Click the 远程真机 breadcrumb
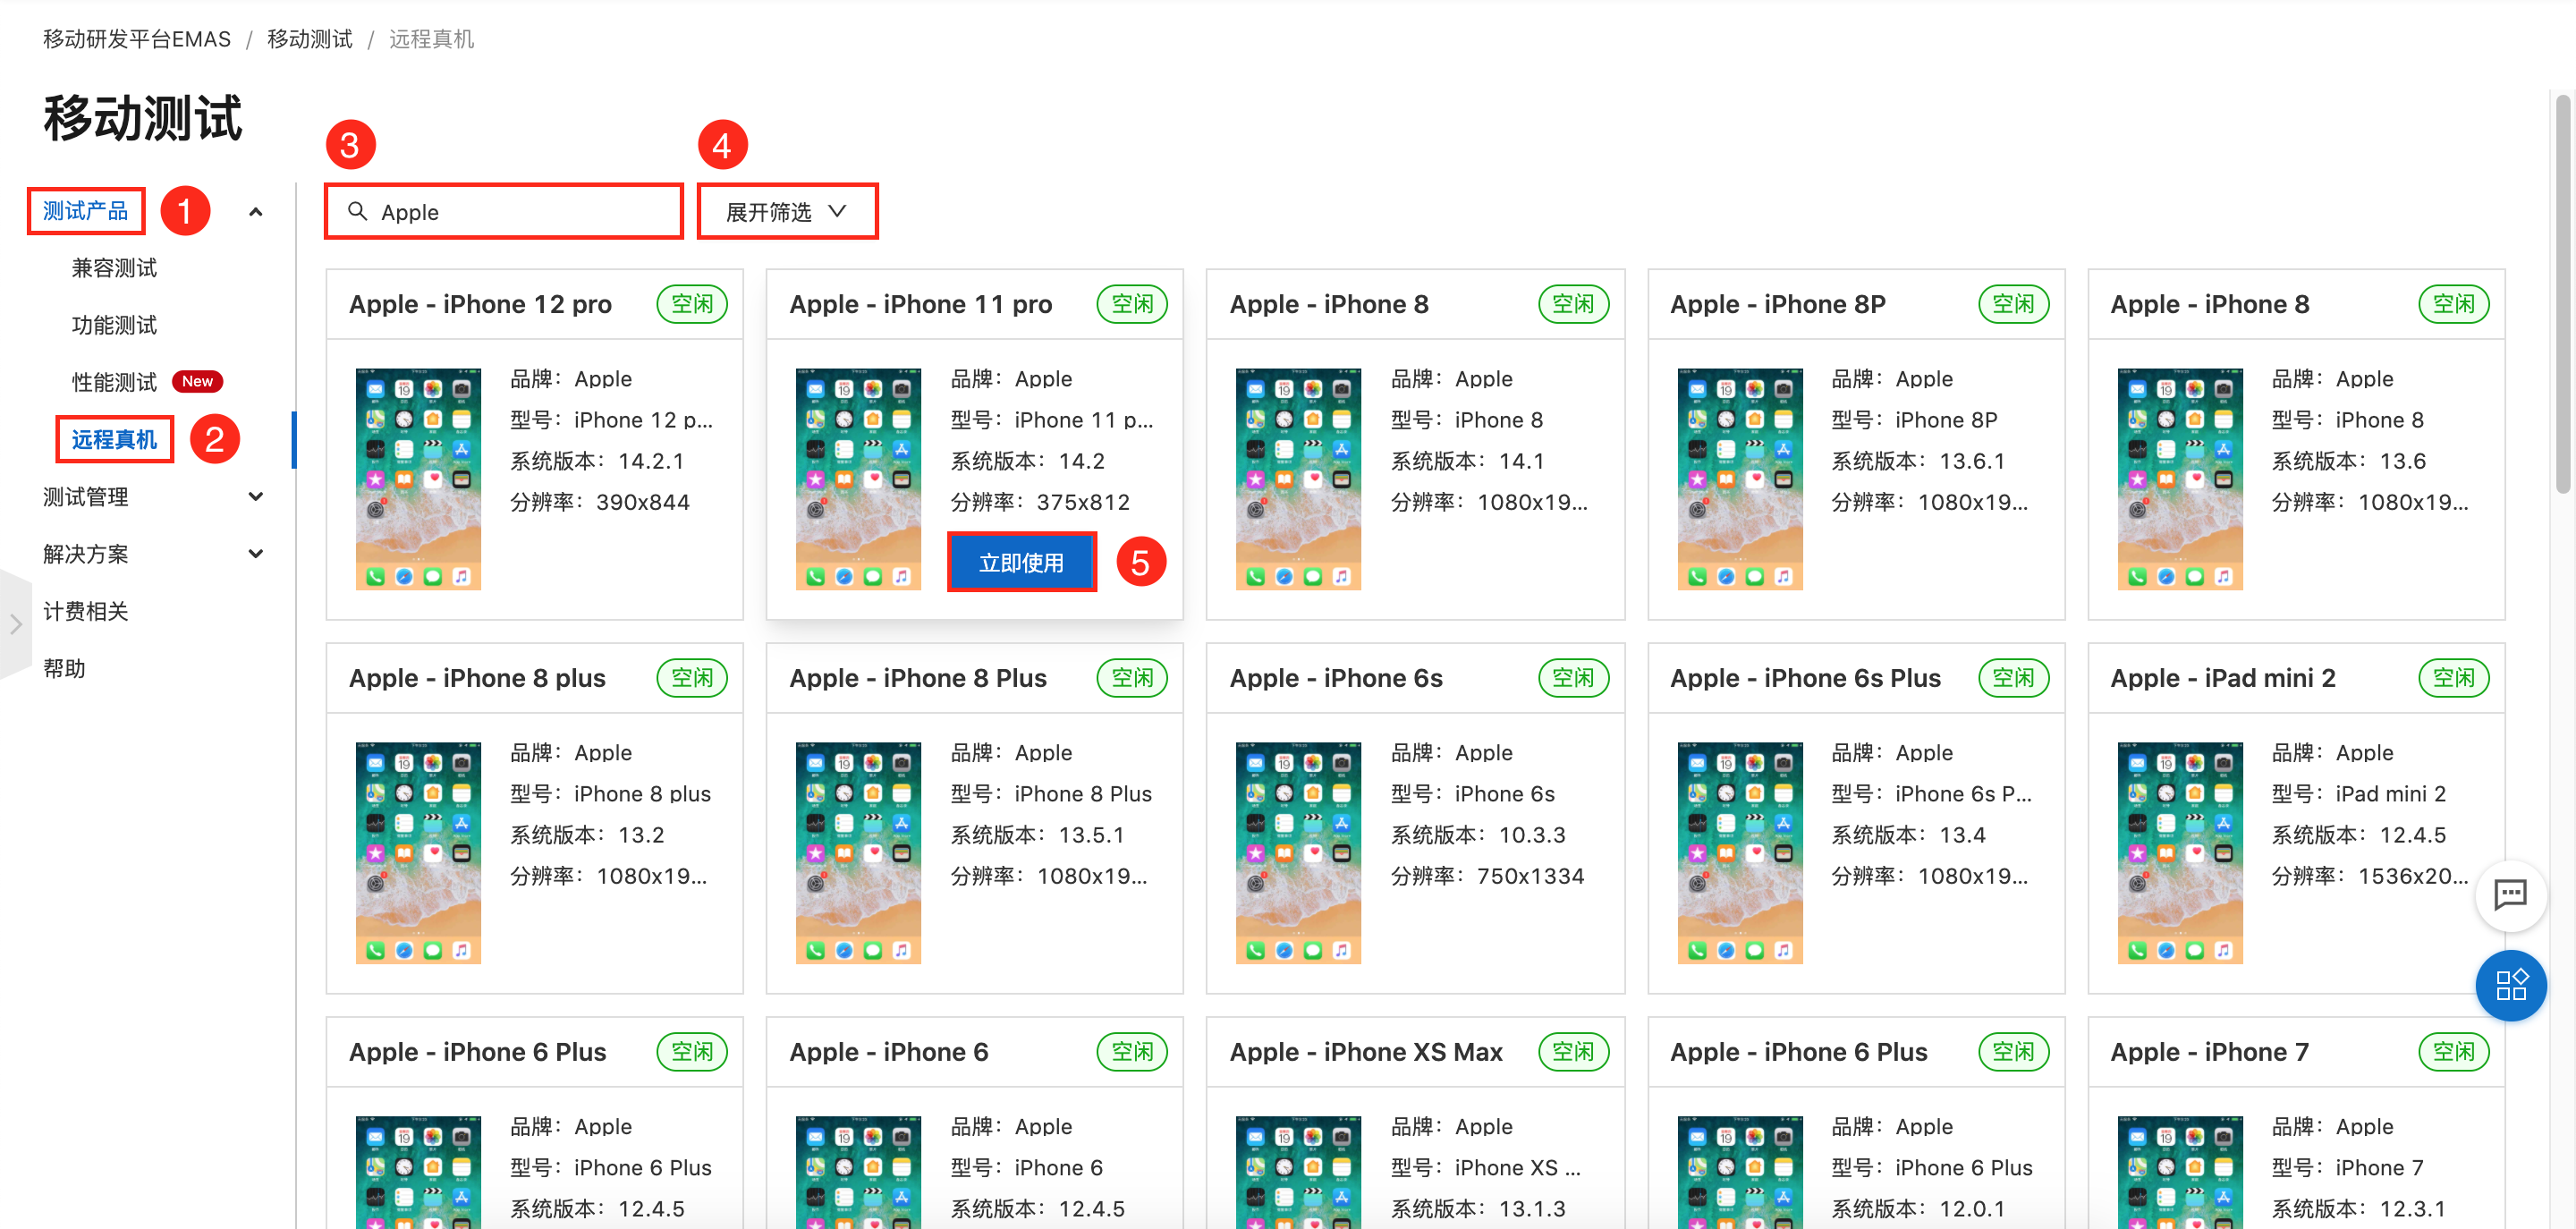The image size is (2576, 1229). (x=431, y=39)
